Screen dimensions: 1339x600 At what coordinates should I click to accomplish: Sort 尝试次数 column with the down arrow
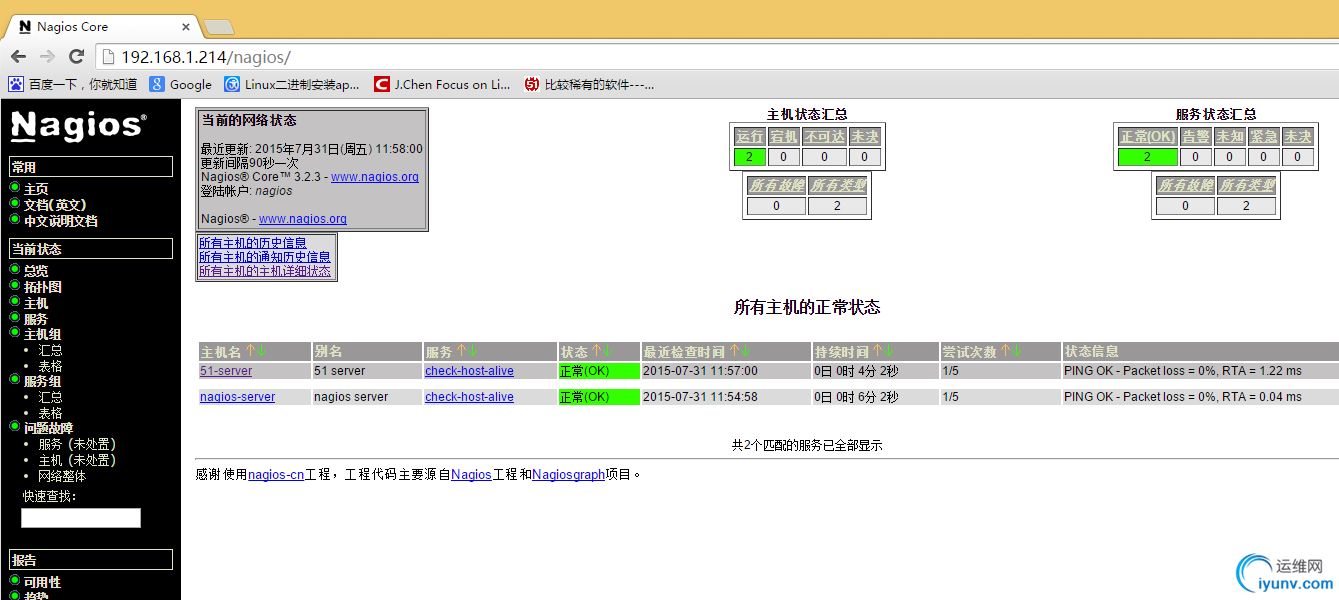(x=1017, y=352)
